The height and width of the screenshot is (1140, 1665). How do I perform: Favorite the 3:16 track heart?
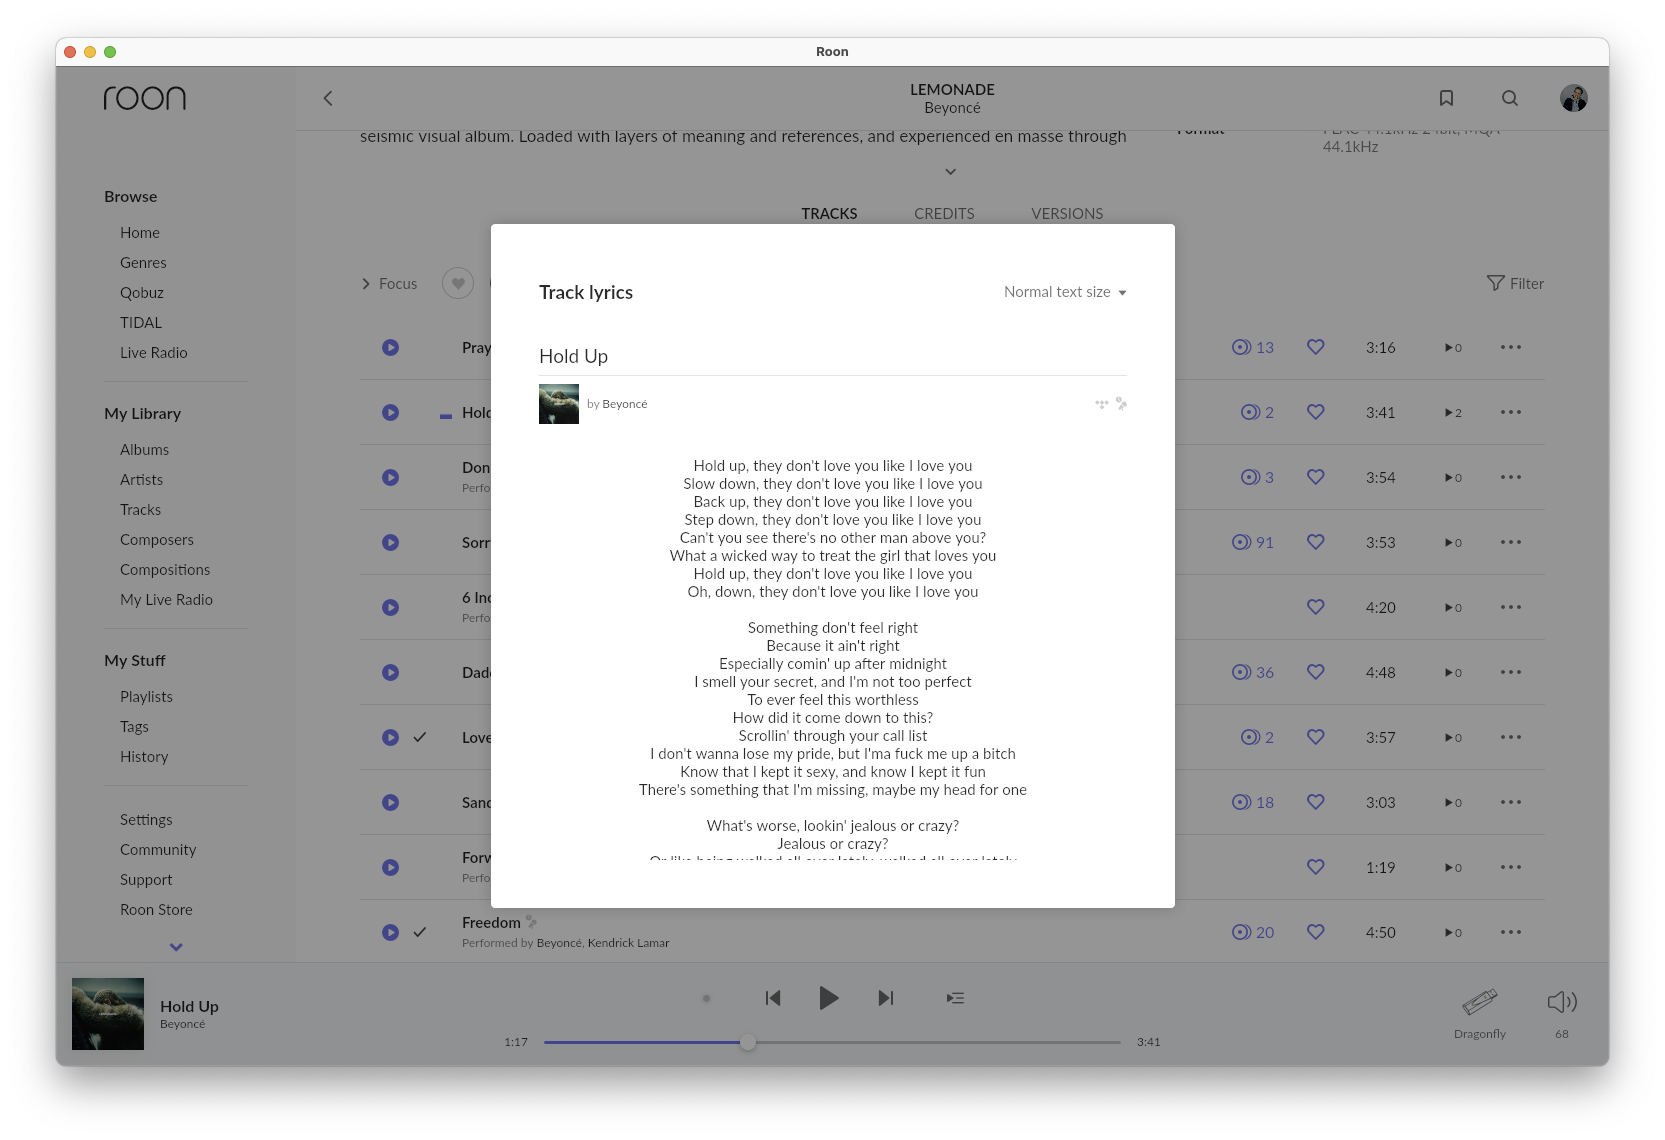point(1316,347)
